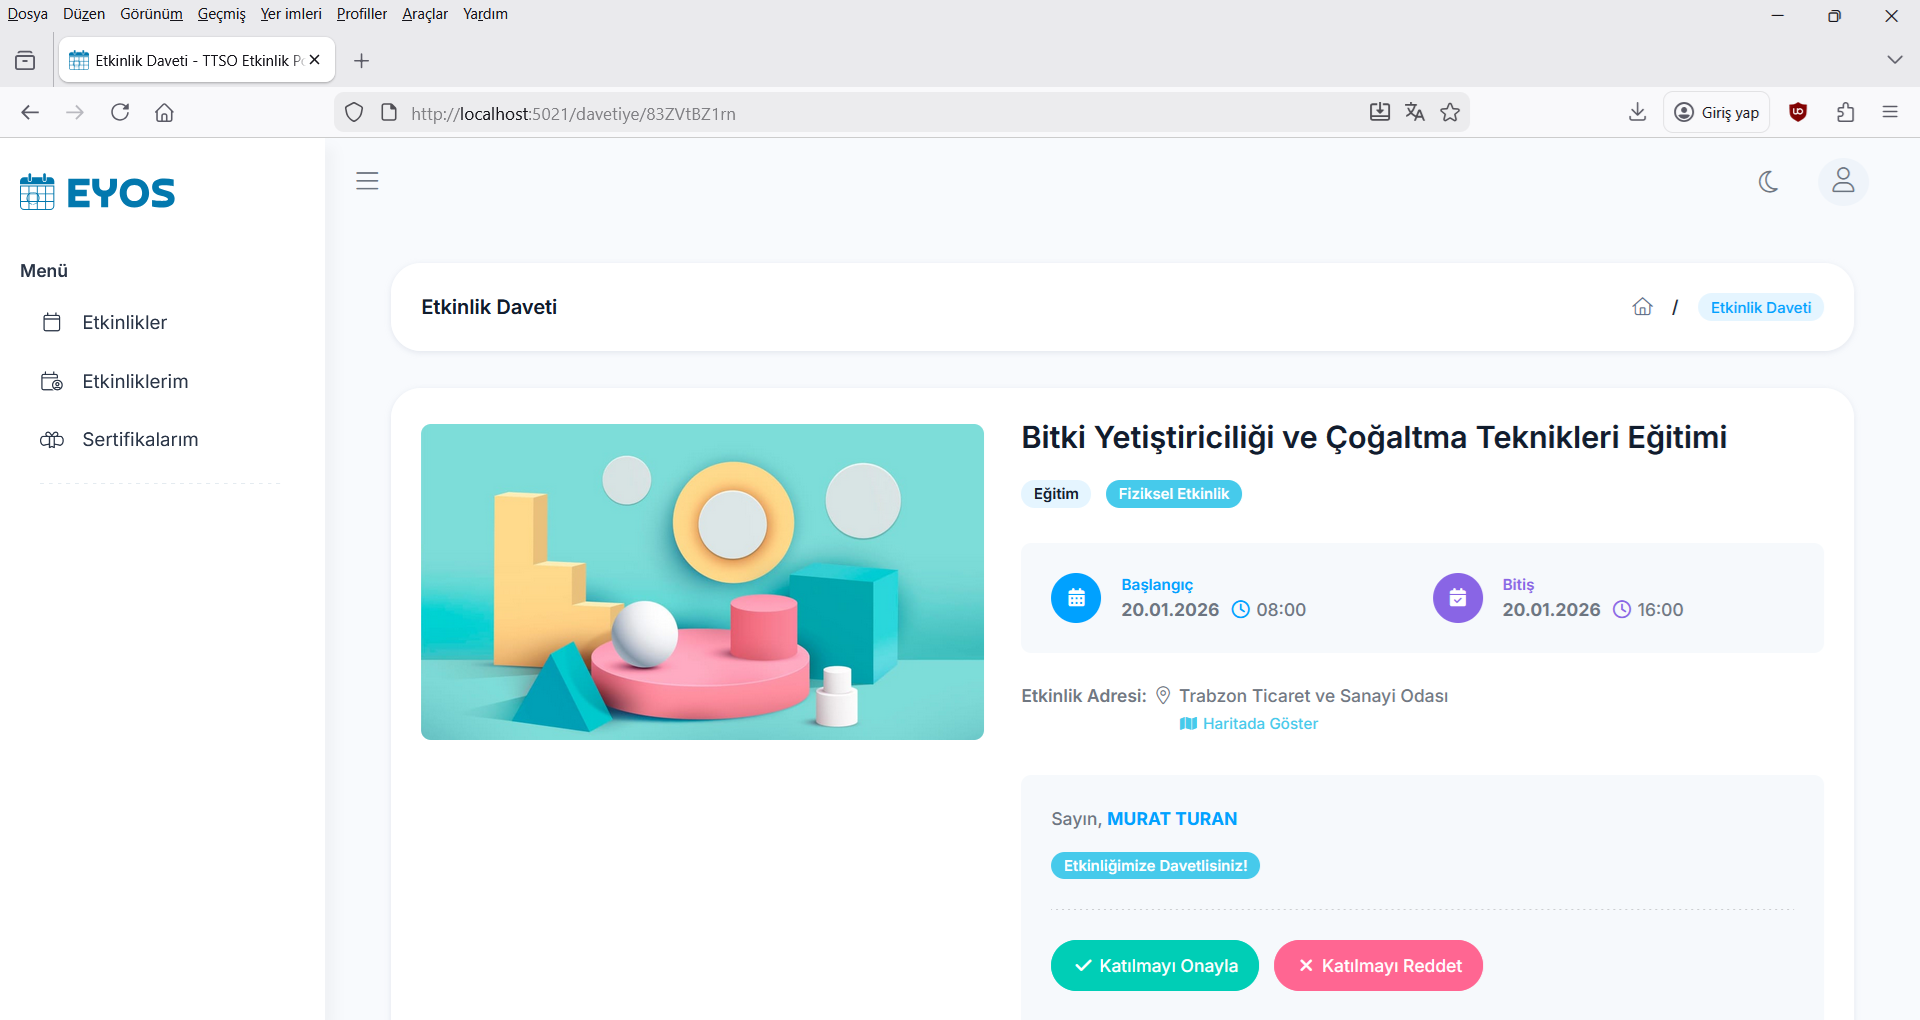The height and width of the screenshot is (1020, 1920).
Task: Click the EYOS logo
Action: [98, 192]
